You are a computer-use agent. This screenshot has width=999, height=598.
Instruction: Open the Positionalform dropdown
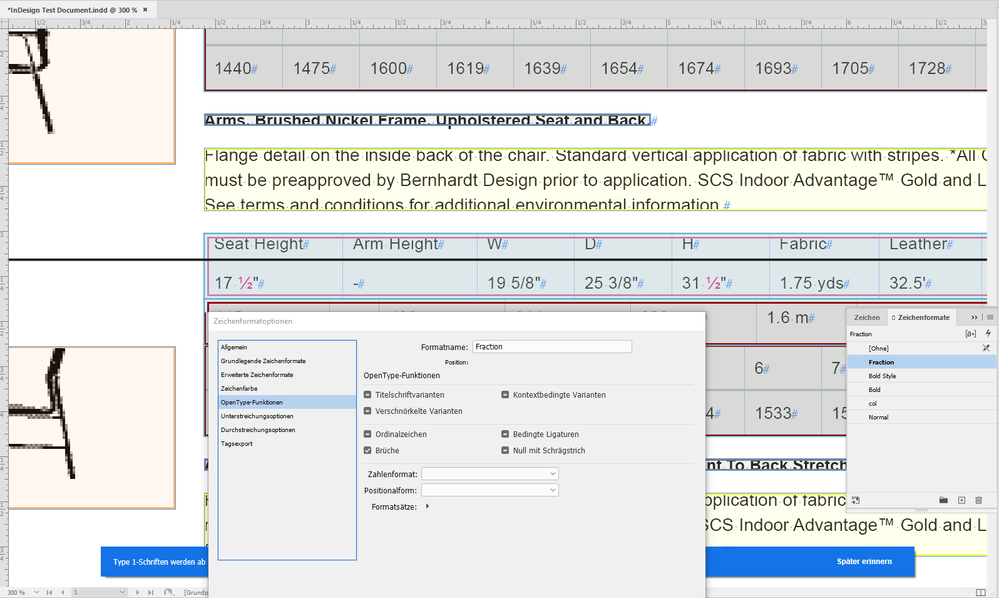[490, 490]
